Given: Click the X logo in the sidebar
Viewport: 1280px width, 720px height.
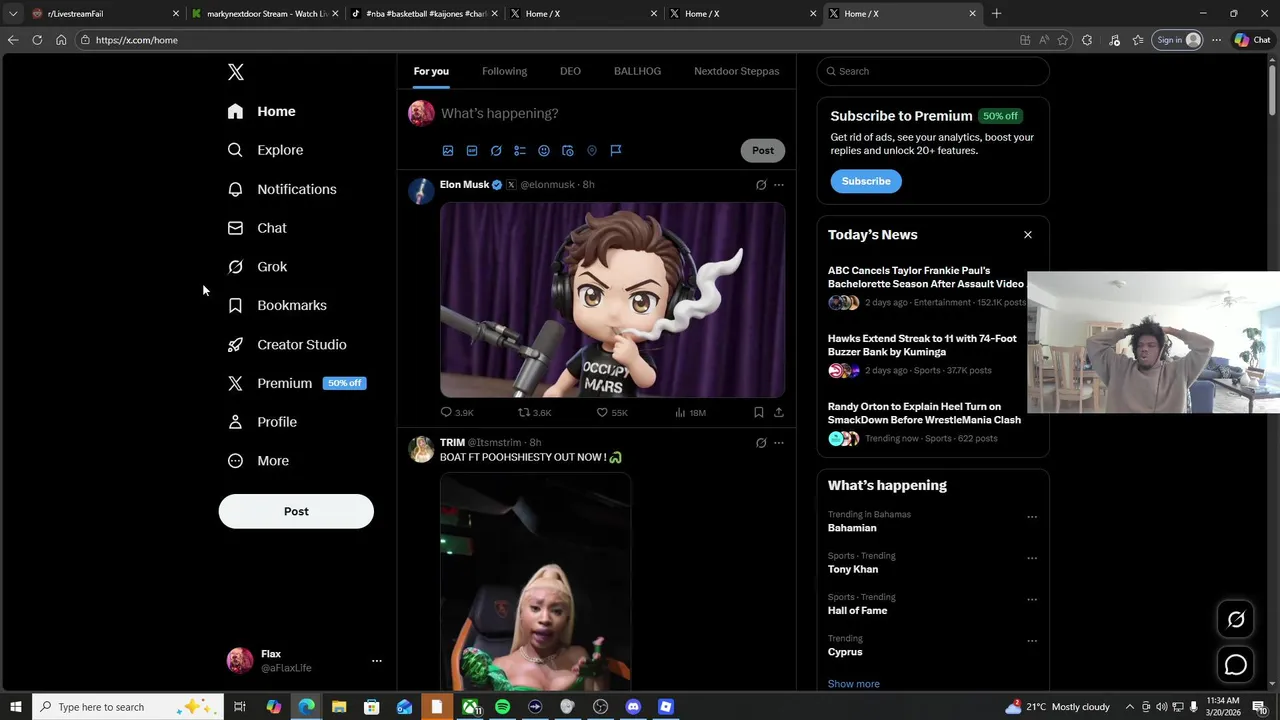Looking at the screenshot, I should click(x=236, y=72).
